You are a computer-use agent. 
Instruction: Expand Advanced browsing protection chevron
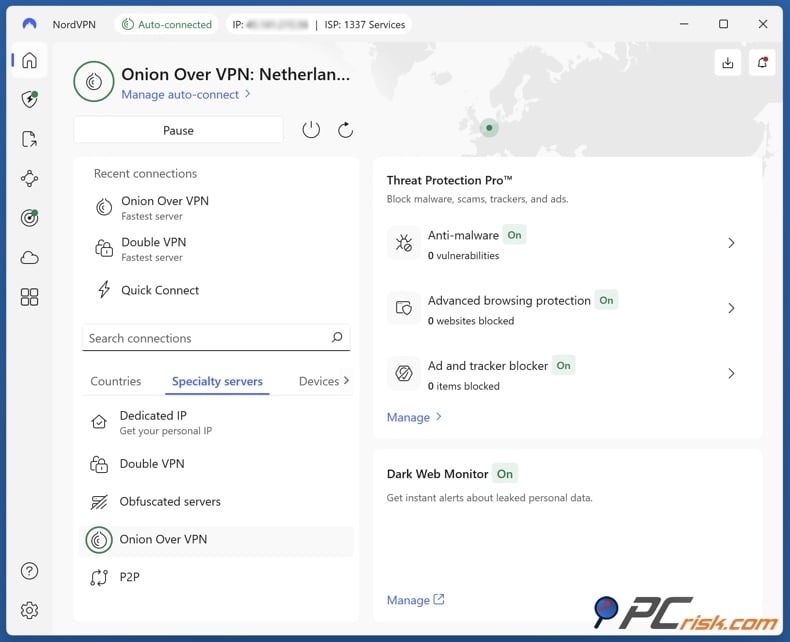coord(731,308)
